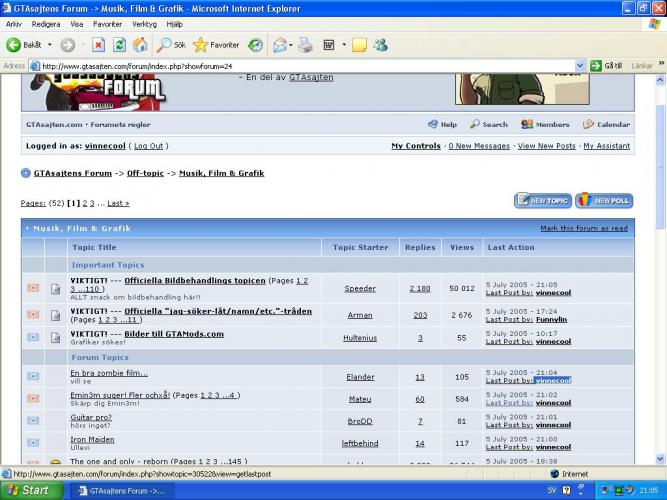Expand the Länkar toolbar chevron
This screenshot has height=500, width=667.
tap(661, 64)
